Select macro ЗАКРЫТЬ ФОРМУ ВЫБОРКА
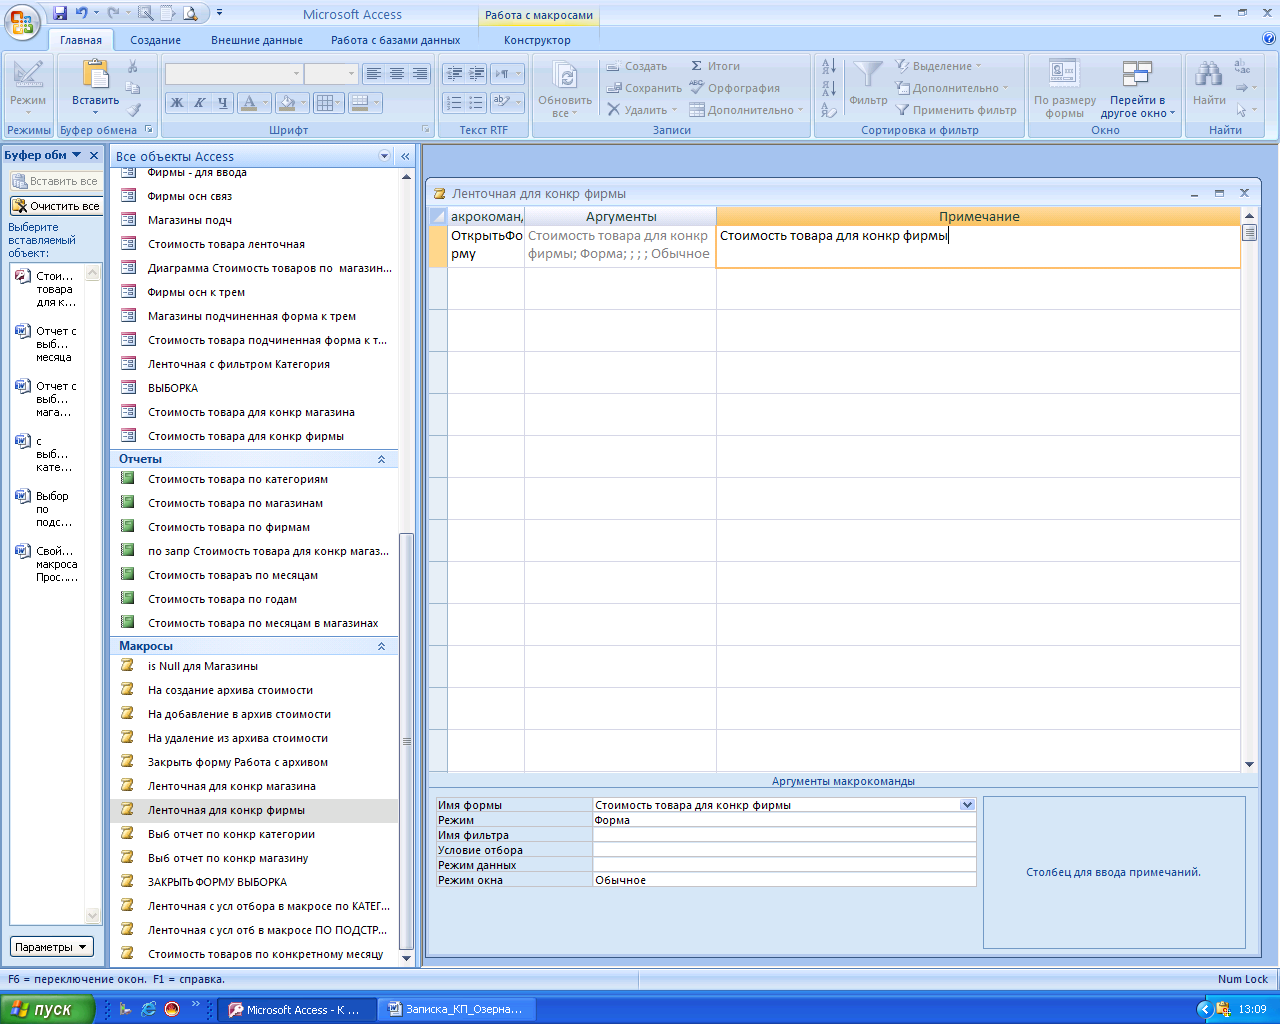Screen dimensions: 1280x1024 pos(254,882)
